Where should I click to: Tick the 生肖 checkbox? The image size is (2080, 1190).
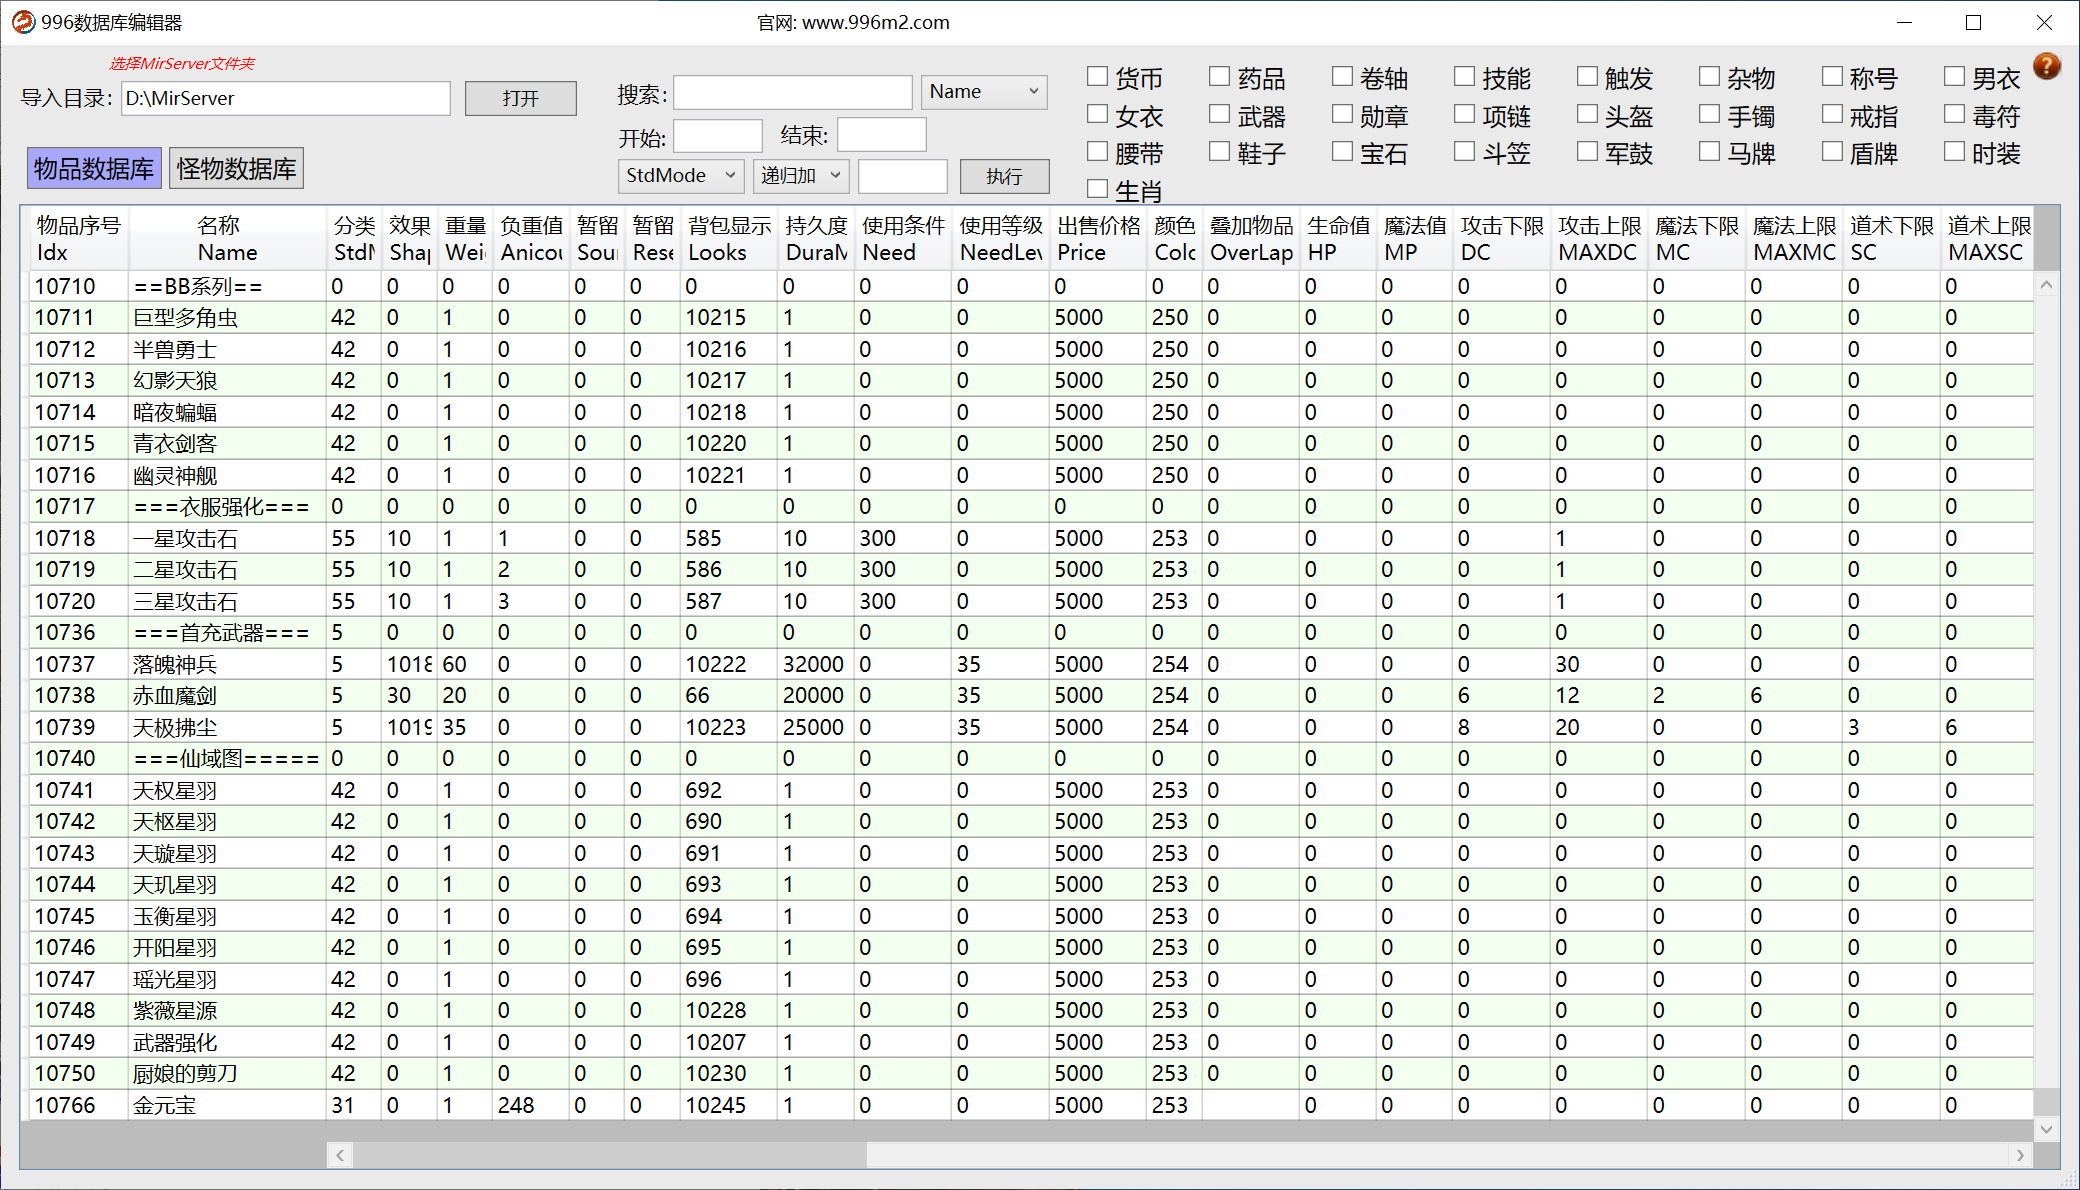pos(1097,189)
